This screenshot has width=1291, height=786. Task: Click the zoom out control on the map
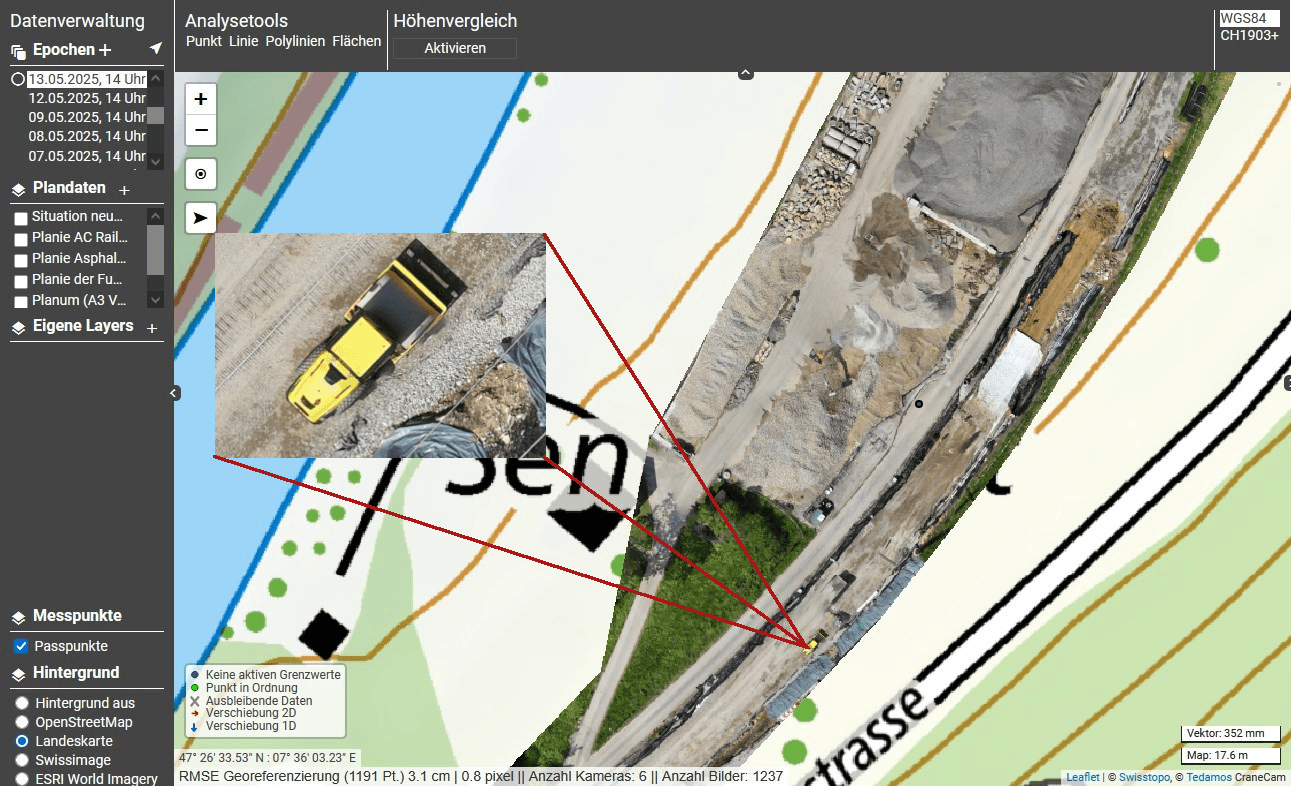pos(200,131)
